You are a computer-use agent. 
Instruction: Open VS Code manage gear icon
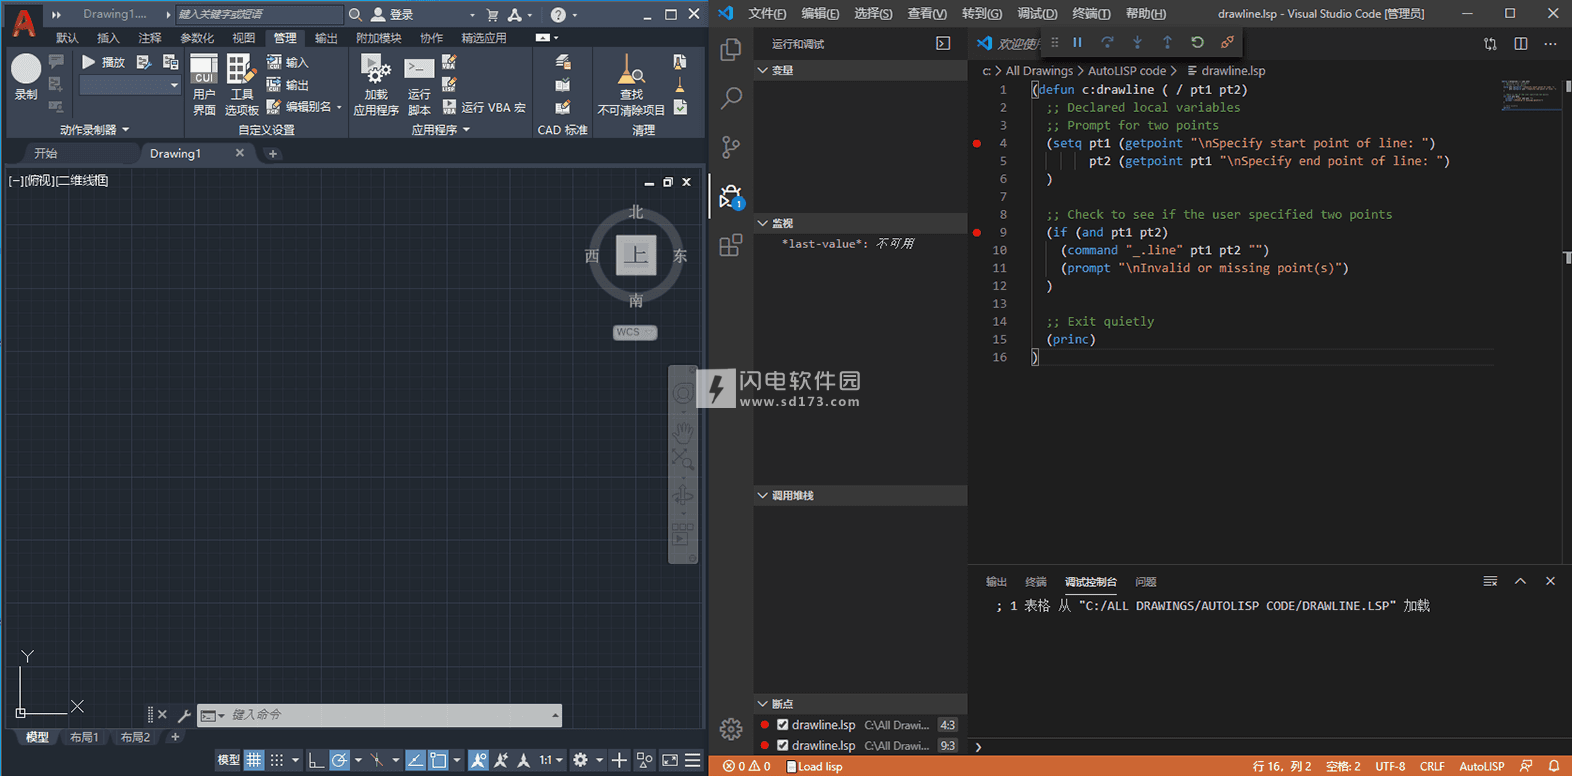click(731, 729)
